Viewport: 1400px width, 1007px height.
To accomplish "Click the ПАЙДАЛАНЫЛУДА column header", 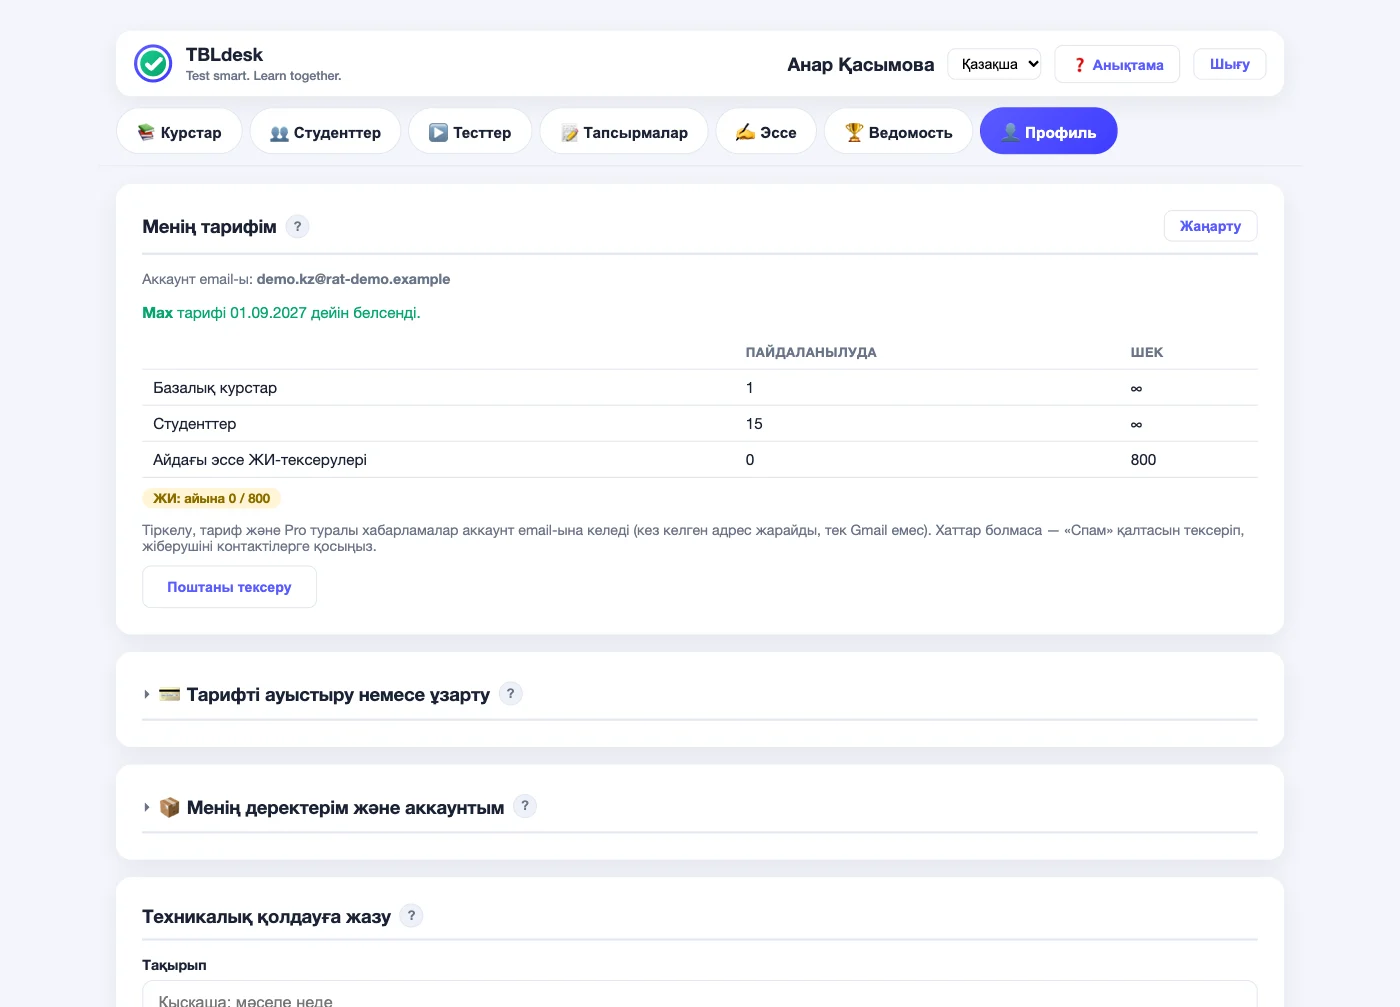I will pyautogui.click(x=811, y=352).
